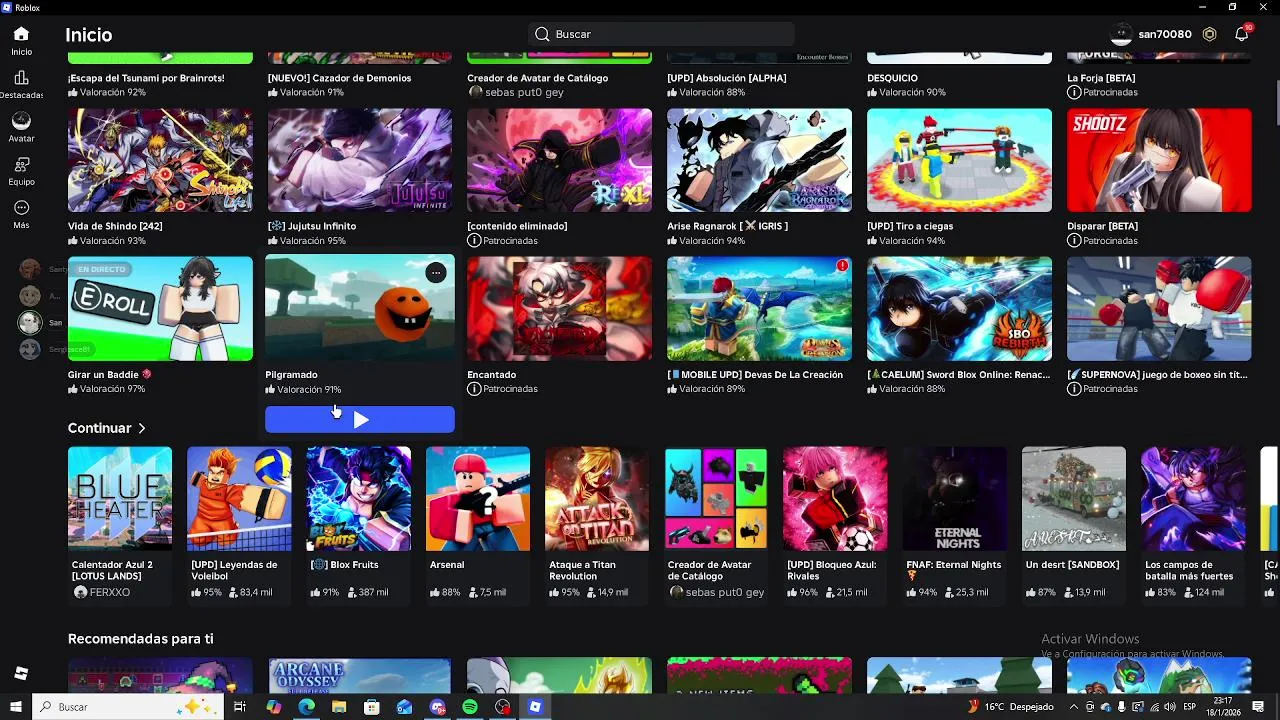Open the three-dots menu on Pilgramado card
Viewport: 1280px width, 720px height.
tap(435, 272)
